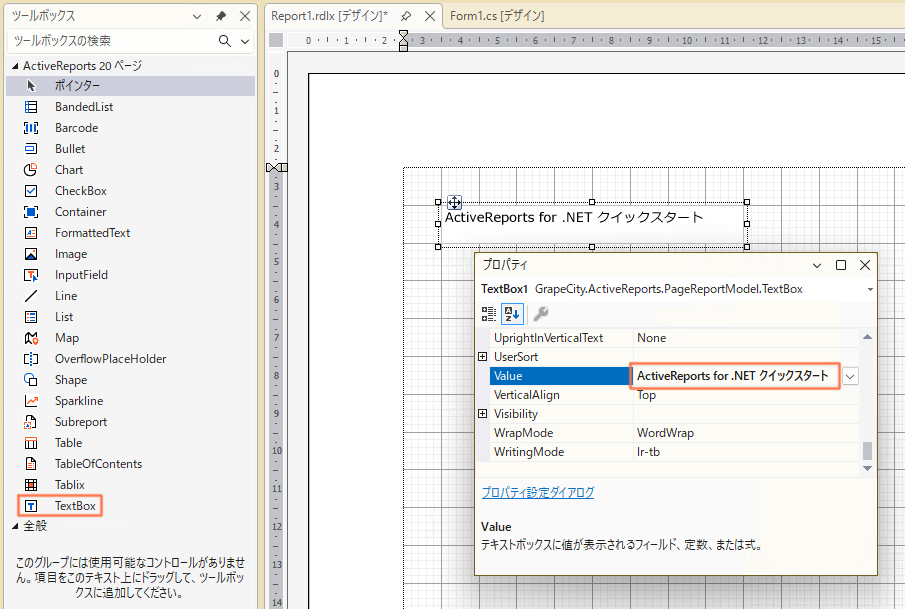Screen dimensions: 905x609
Task: Choose the Tablix control icon
Action: pyautogui.click(x=31, y=485)
